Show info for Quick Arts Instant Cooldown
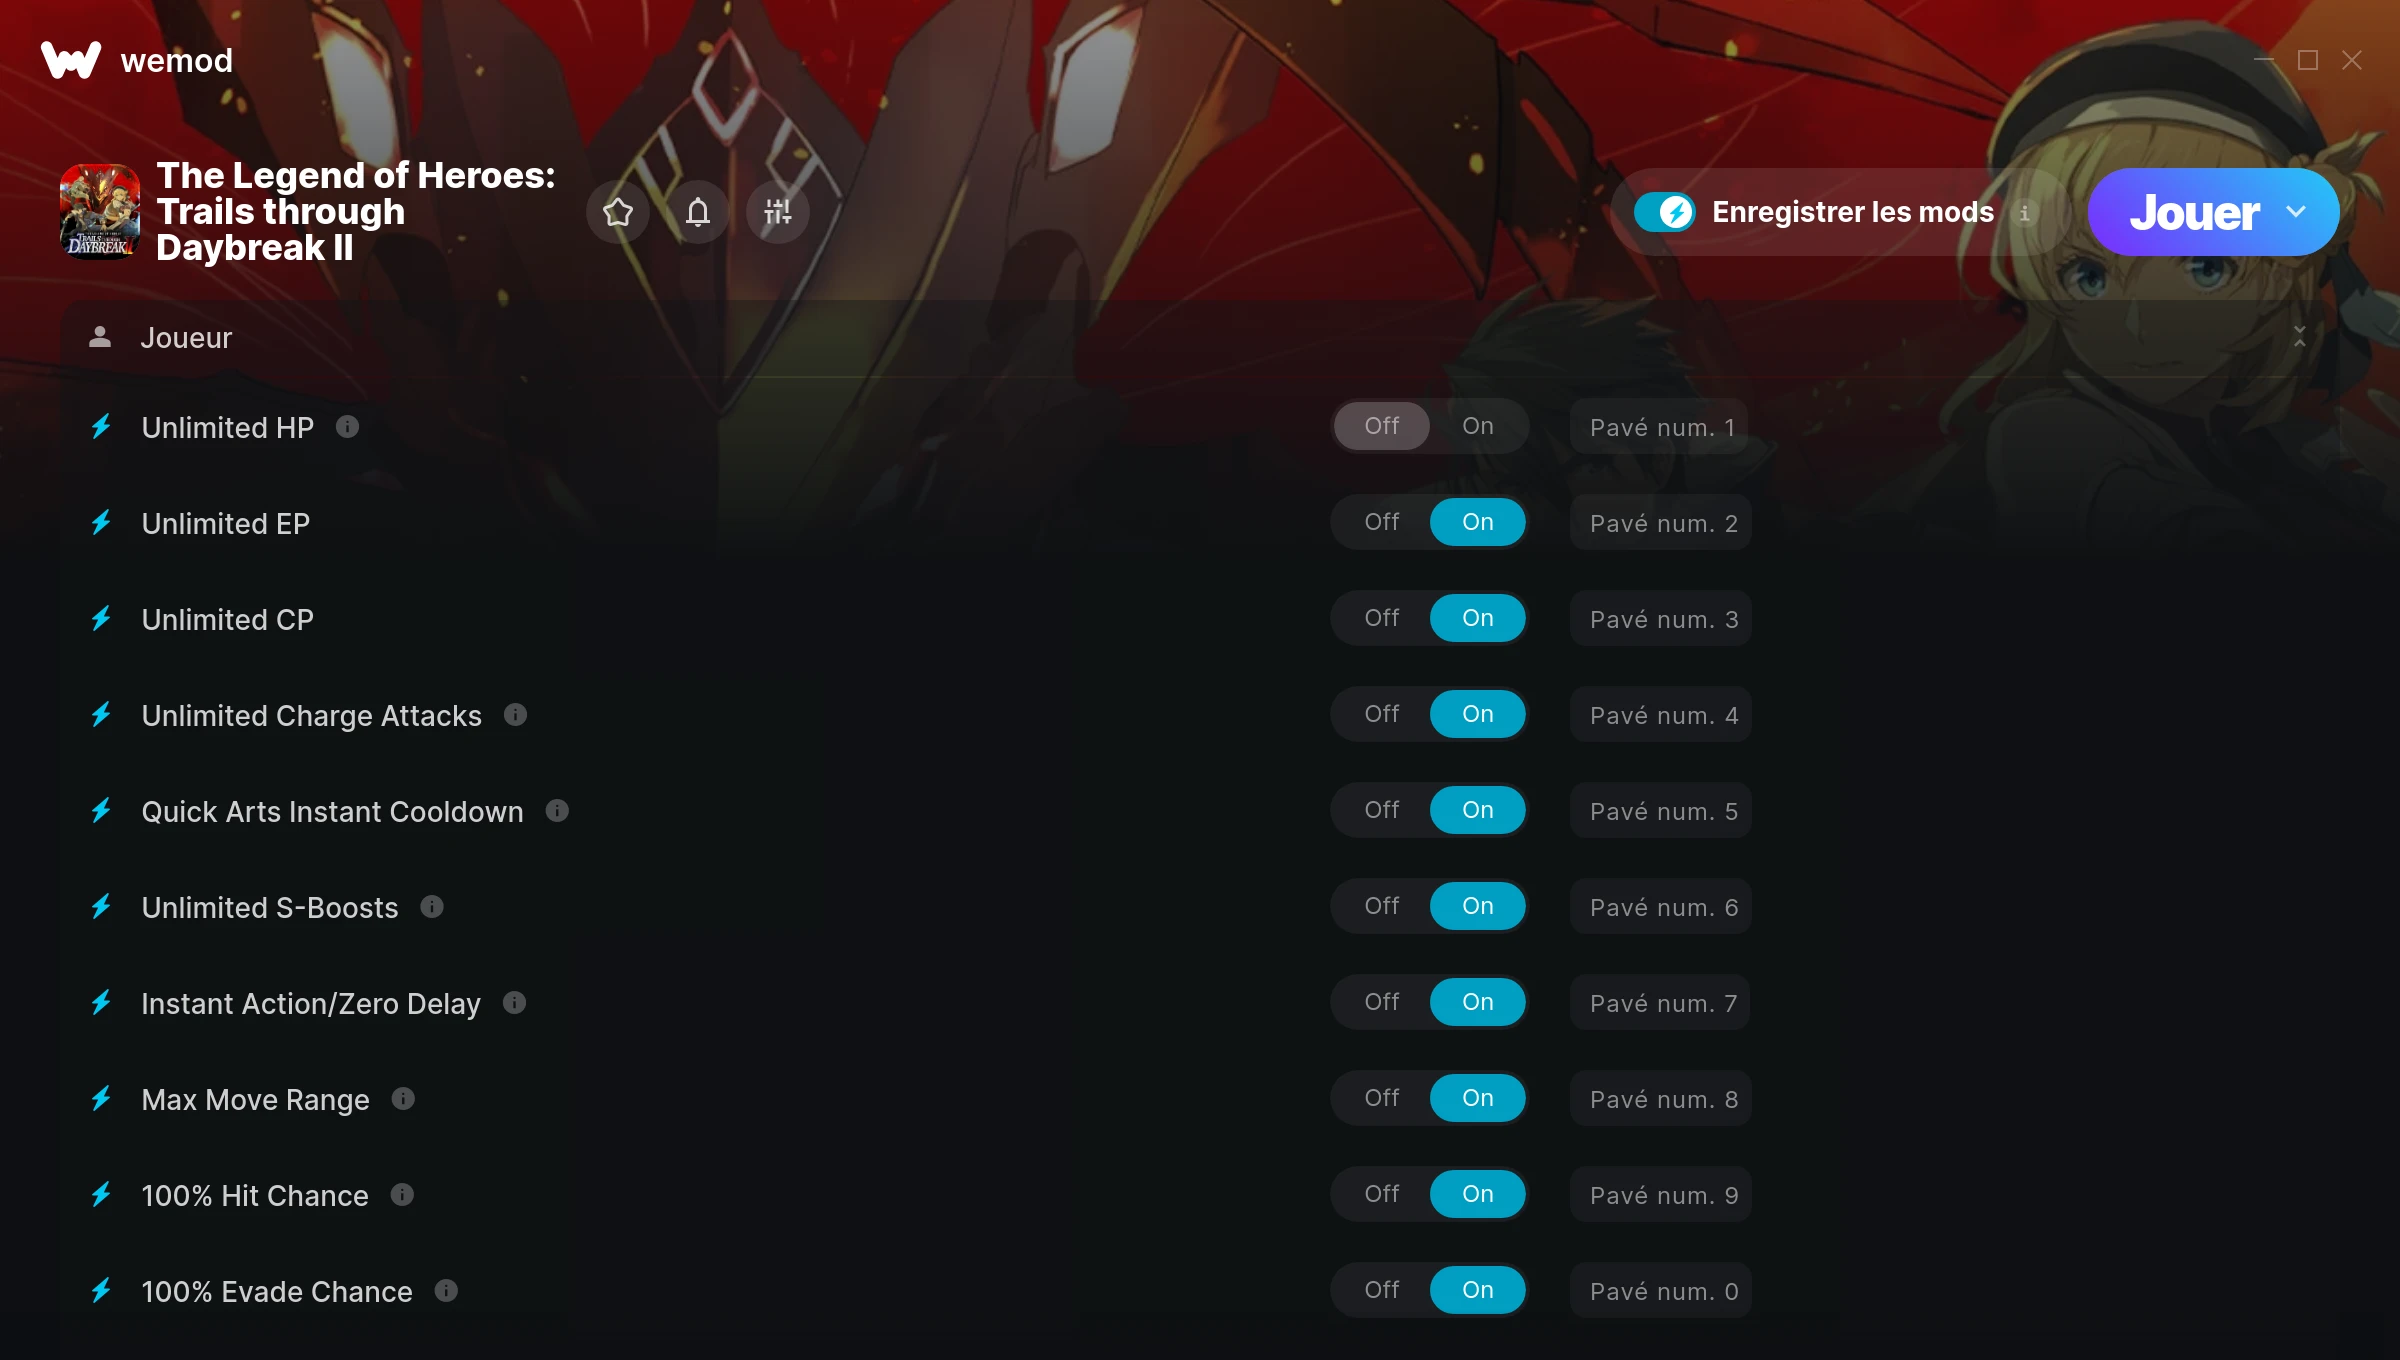Screen dimensions: 2400x1360 coord(557,811)
